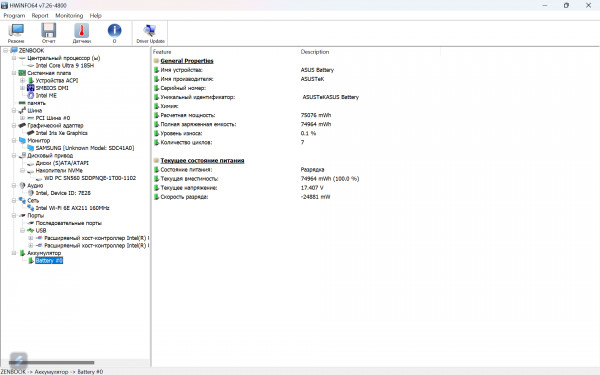Select Intel, Device ID: 7E28 audio item
Image resolution: width=600 pixels, height=375 pixels.
pos(63,193)
